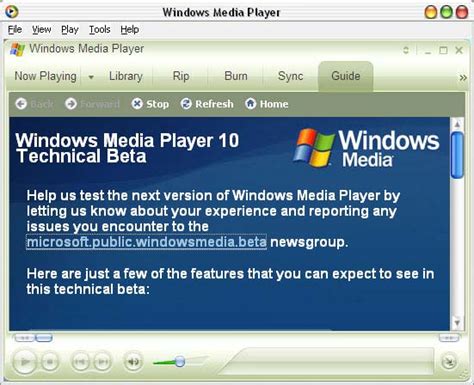Click the Stop icon in the Guide navigation bar
The height and width of the screenshot is (385, 474).
[x=137, y=104]
